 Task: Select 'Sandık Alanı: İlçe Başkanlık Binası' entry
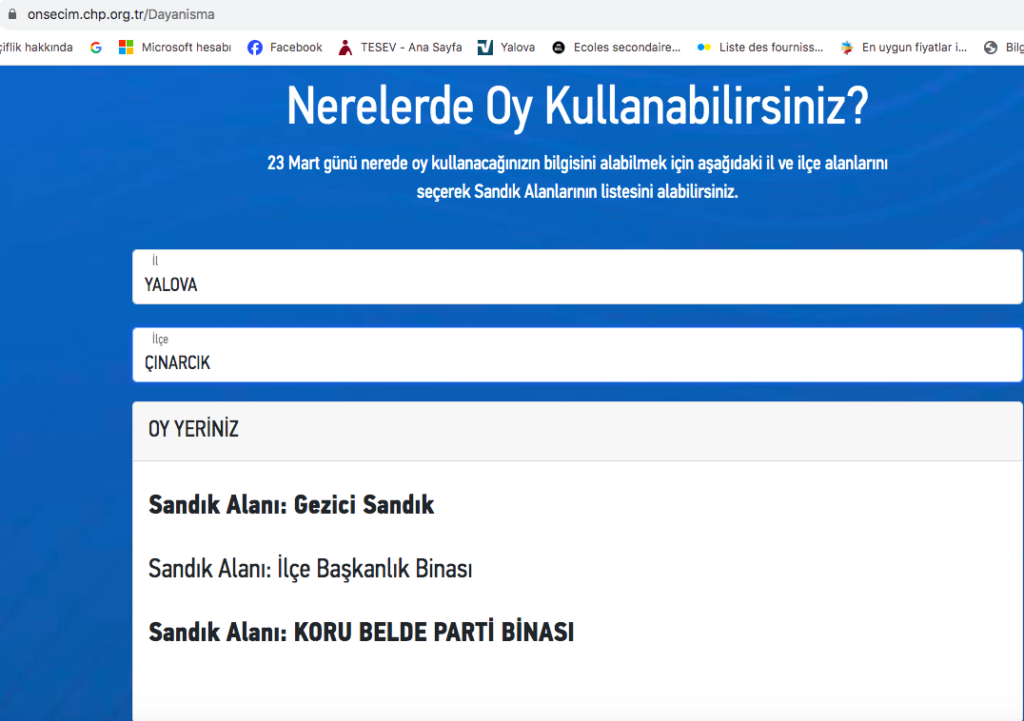310,568
